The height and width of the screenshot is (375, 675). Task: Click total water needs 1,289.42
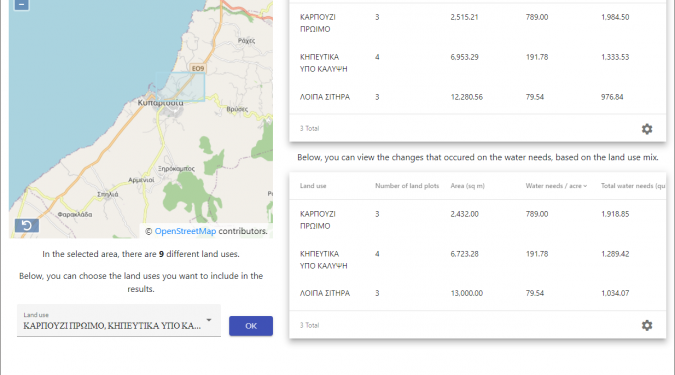pos(615,254)
